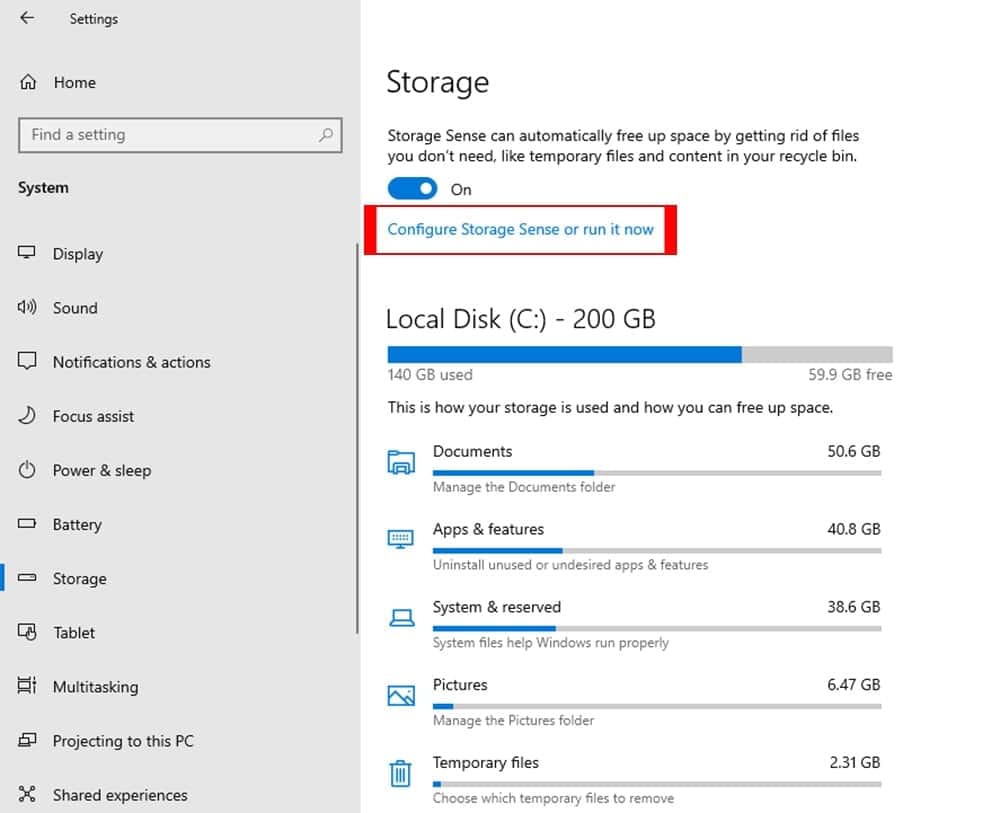Click the '6.47 GB' Pictures size
Image resolution: width=1000 pixels, height=813 pixels.
point(854,685)
